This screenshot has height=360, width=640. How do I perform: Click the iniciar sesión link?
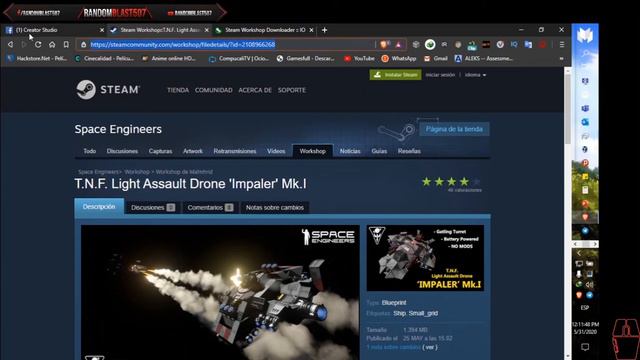click(x=440, y=75)
